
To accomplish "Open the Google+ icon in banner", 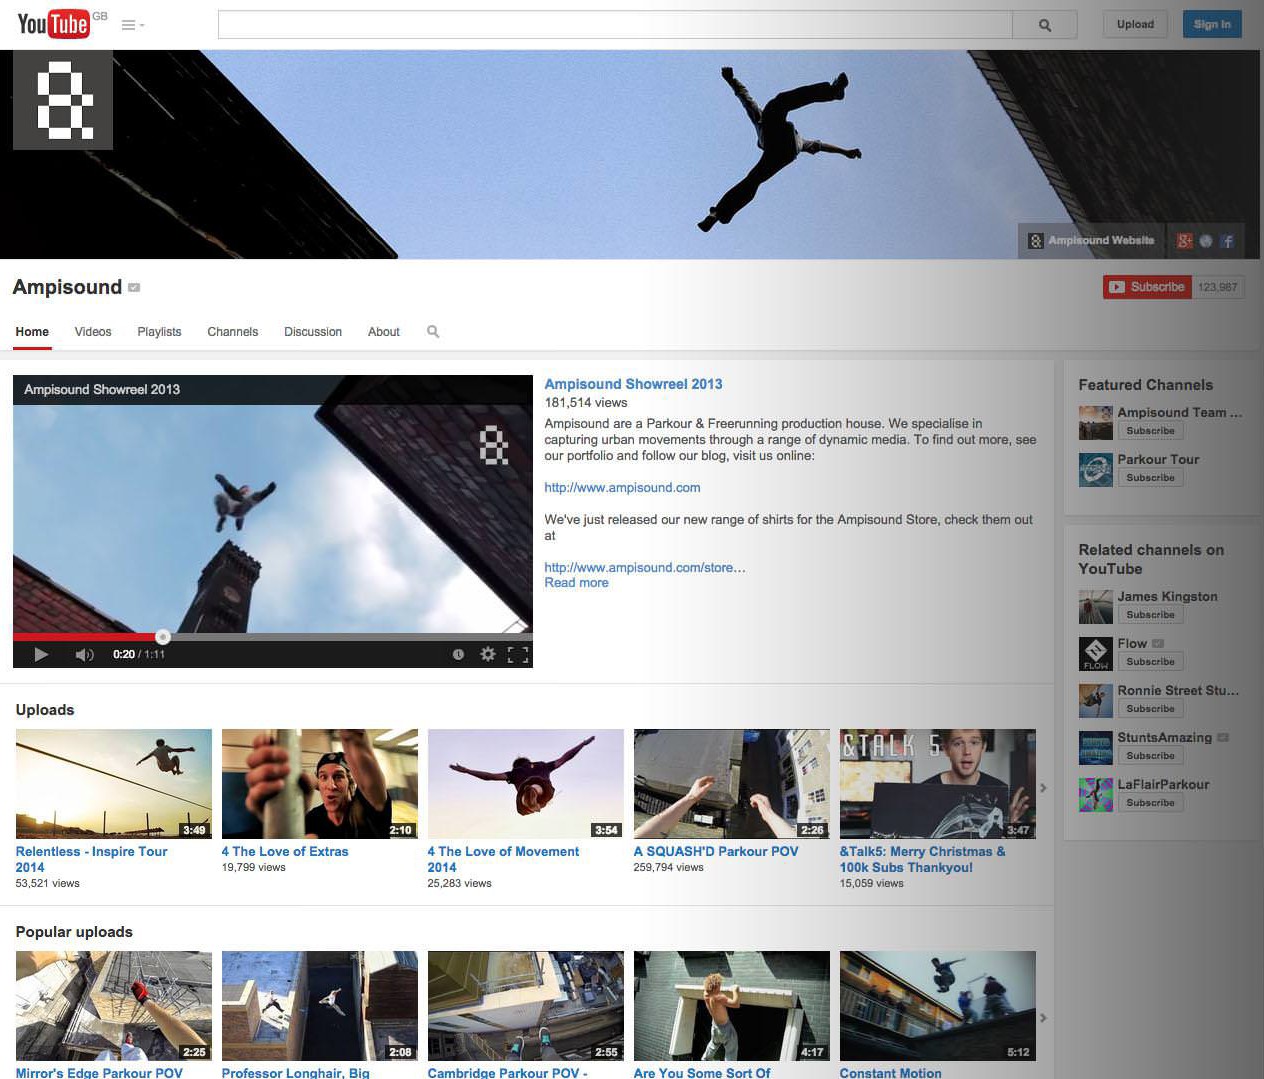I will click(x=1185, y=240).
